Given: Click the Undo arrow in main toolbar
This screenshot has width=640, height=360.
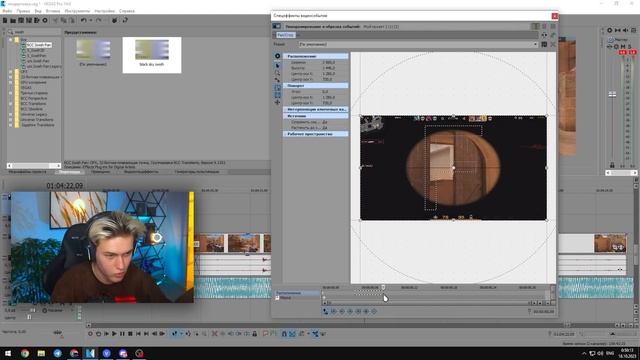Looking at the screenshot, I should (x=83, y=20).
